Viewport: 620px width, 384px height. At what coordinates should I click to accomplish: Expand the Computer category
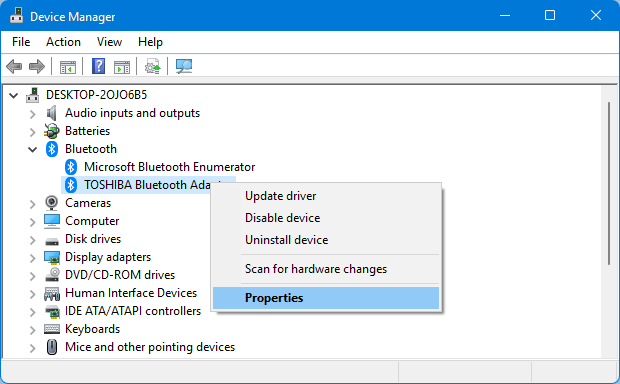point(33,222)
